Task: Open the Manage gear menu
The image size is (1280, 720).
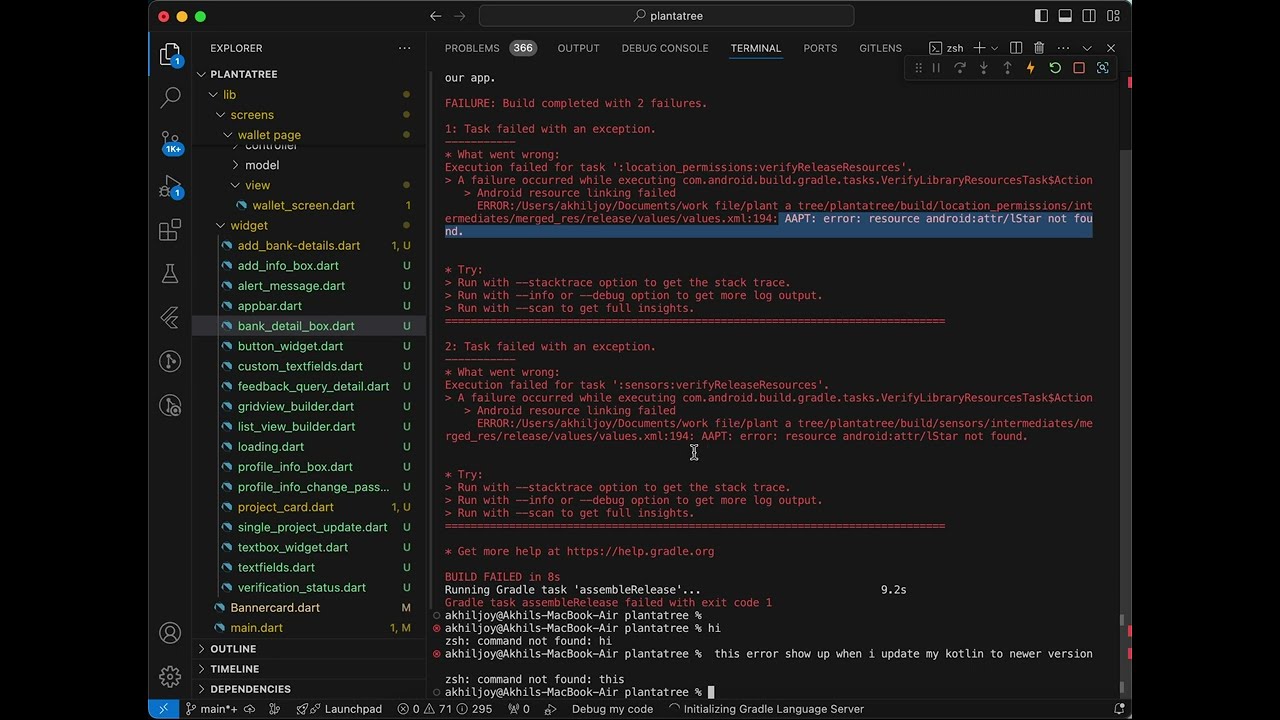Action: coord(170,677)
